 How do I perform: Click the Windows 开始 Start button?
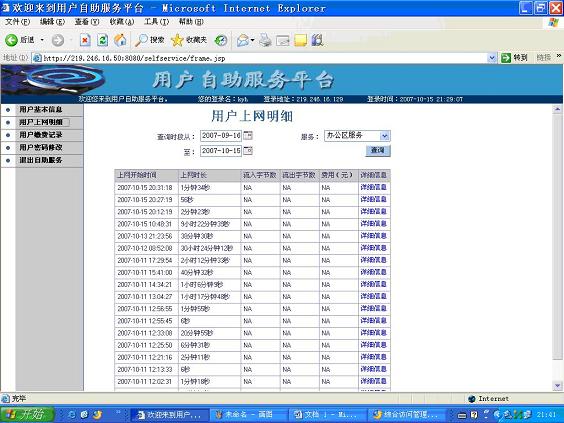coord(27,414)
